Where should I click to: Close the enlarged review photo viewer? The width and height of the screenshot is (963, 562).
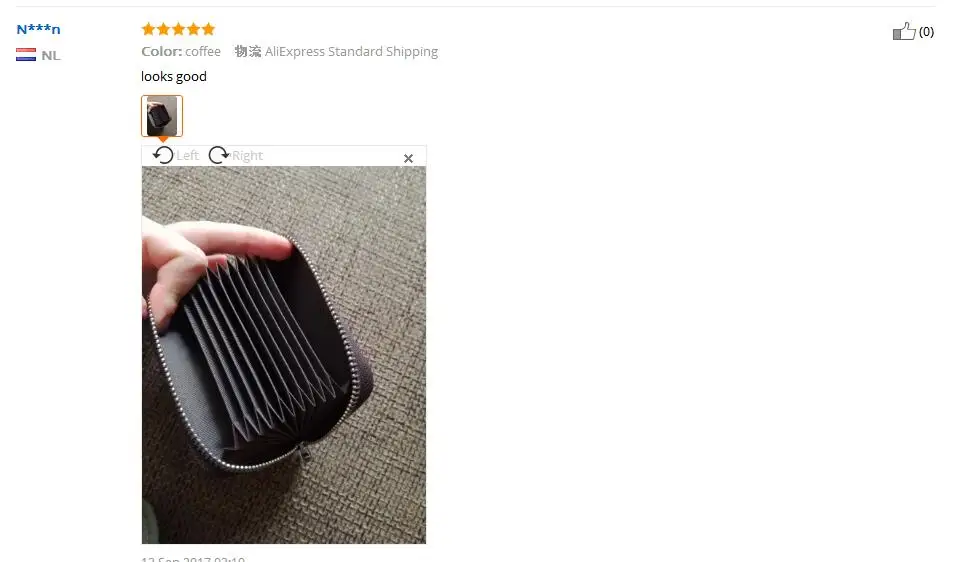coord(408,158)
